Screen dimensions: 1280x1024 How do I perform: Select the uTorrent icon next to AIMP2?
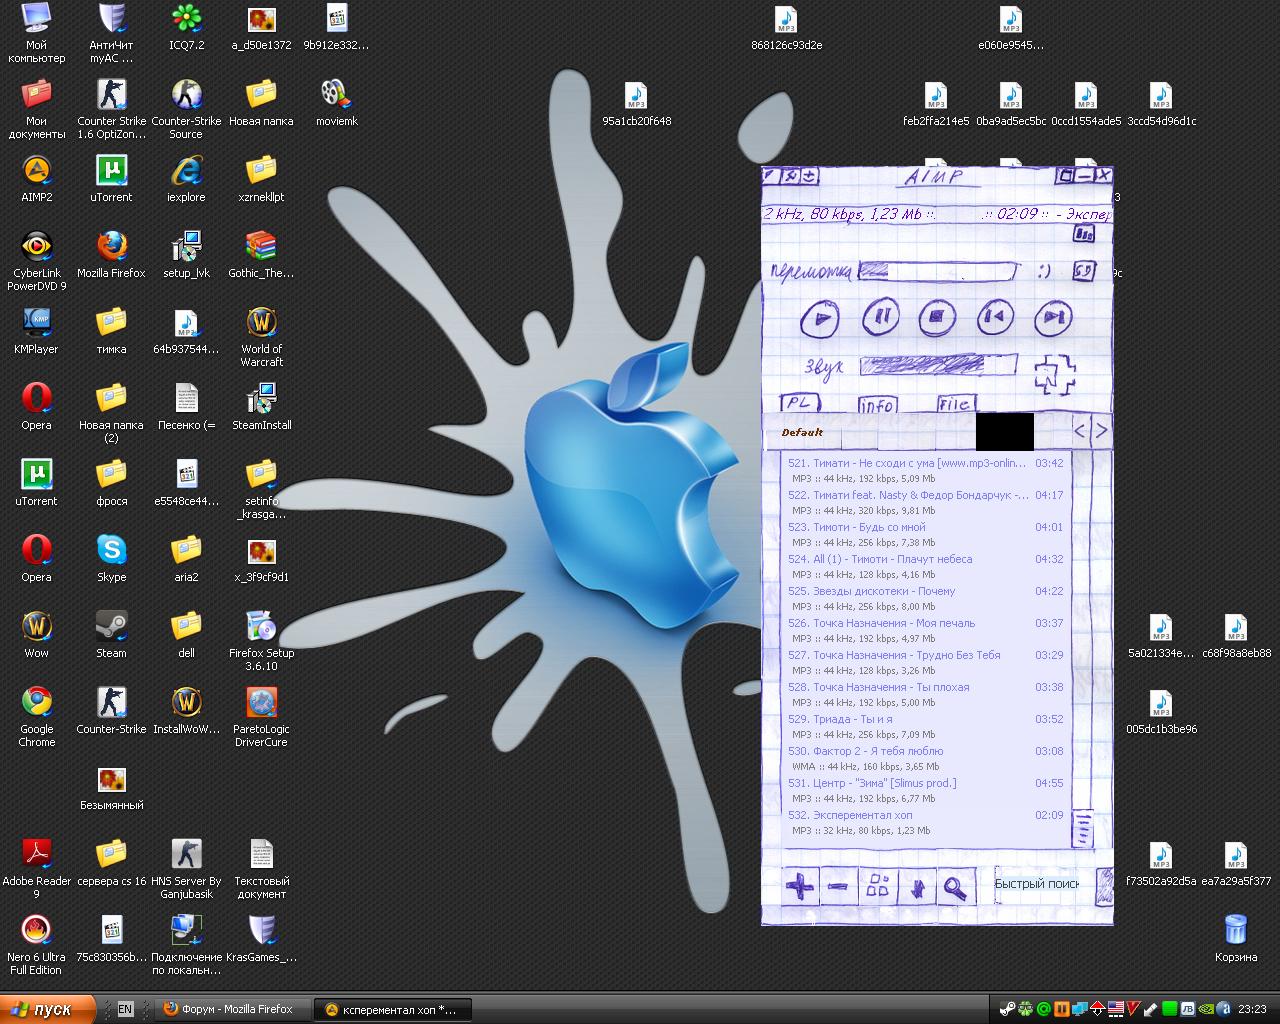click(x=111, y=179)
